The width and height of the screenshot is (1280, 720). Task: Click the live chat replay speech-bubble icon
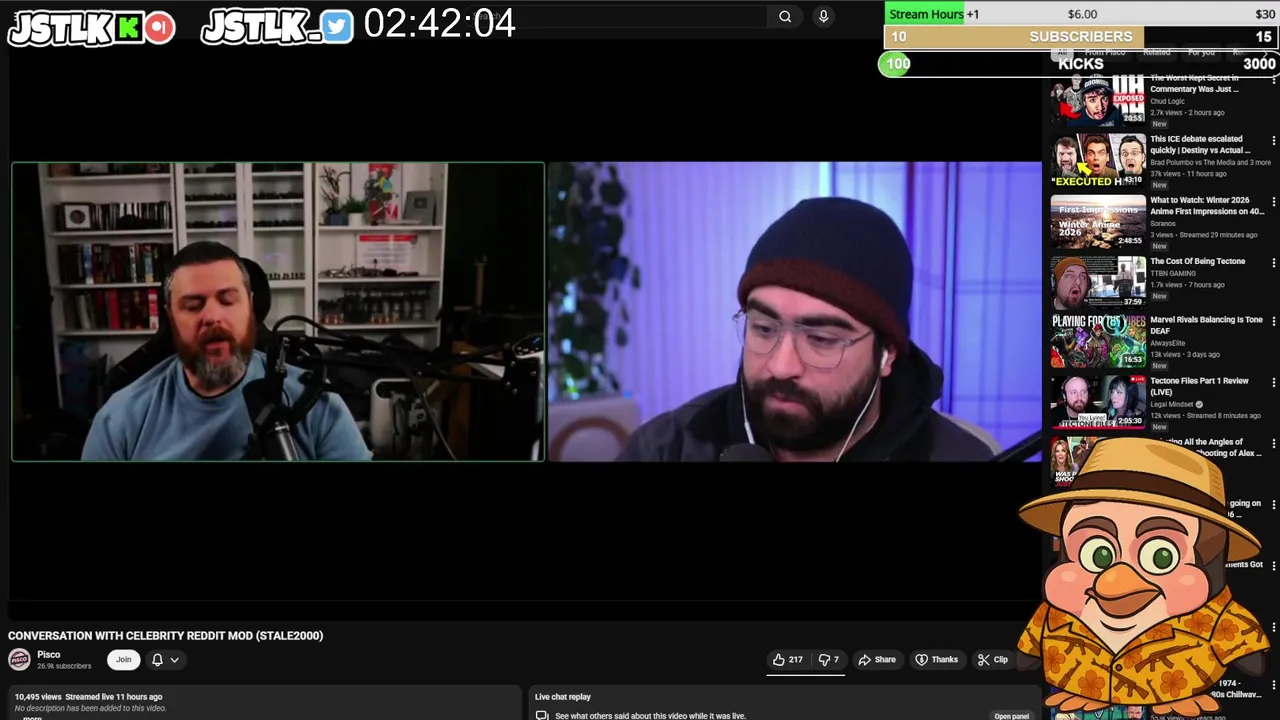pos(542,715)
